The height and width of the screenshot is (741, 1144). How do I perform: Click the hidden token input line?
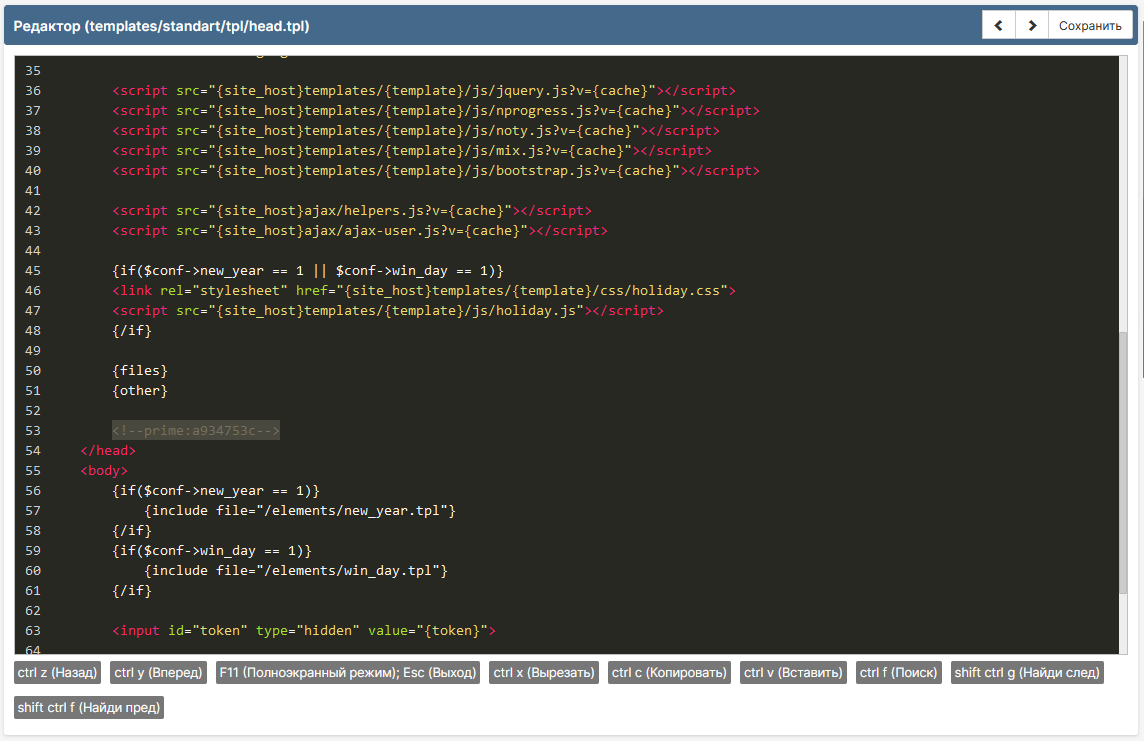(304, 630)
